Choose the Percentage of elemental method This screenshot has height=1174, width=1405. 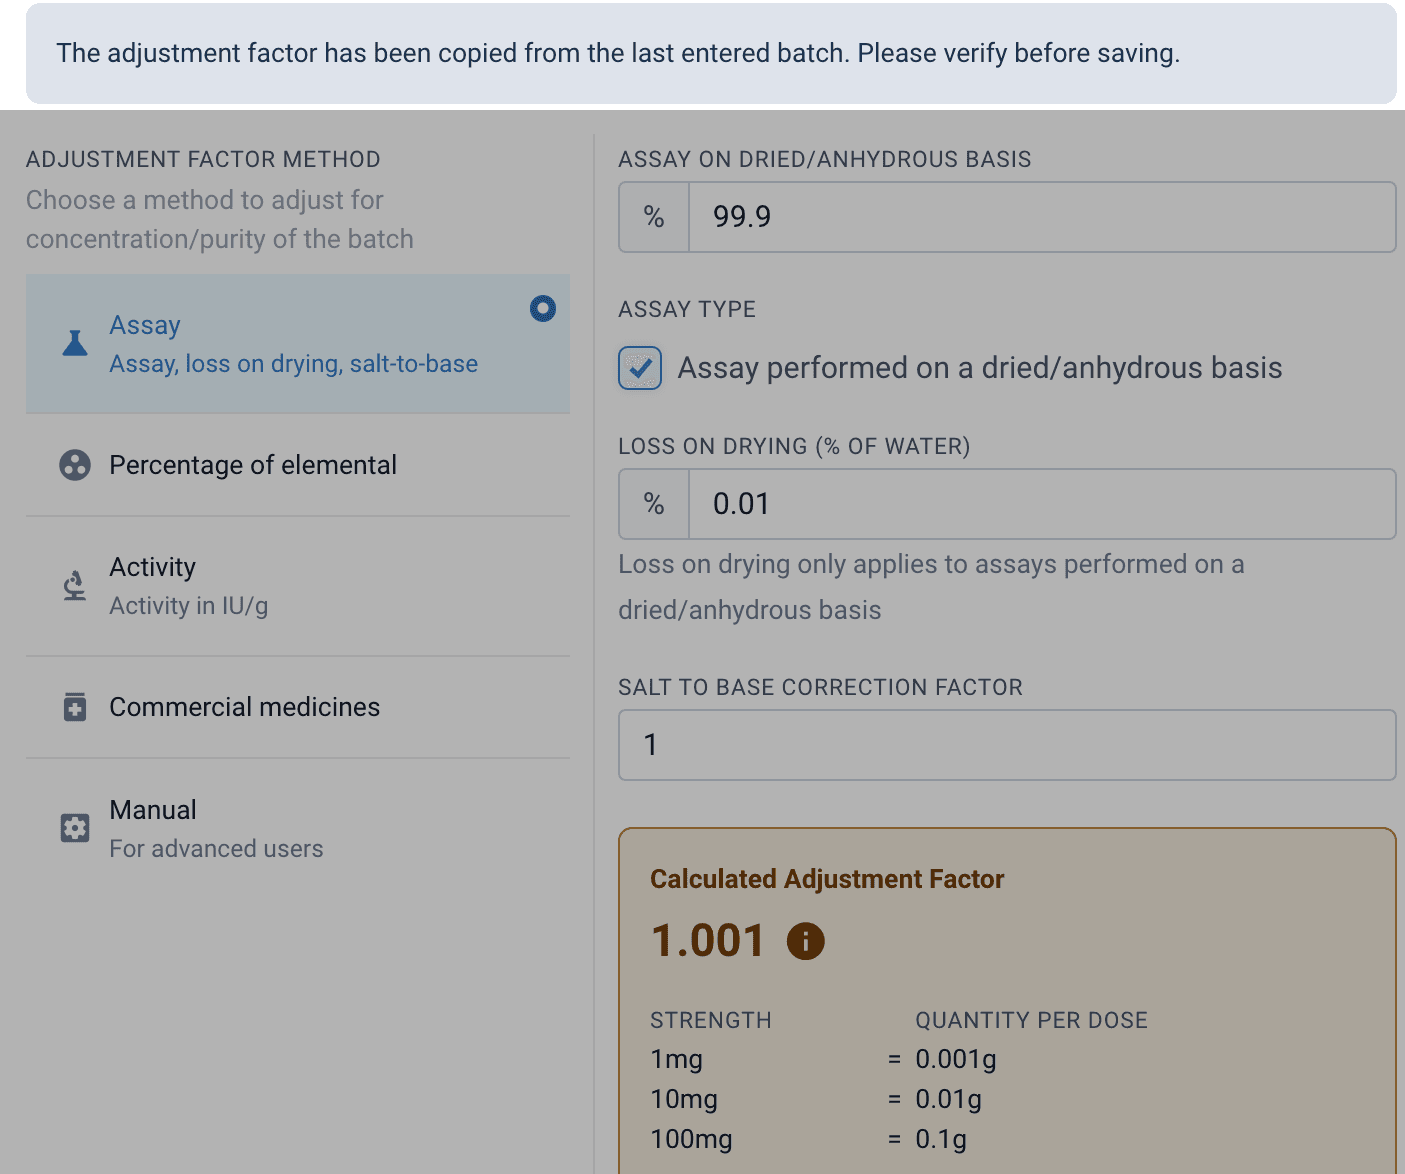point(298,465)
